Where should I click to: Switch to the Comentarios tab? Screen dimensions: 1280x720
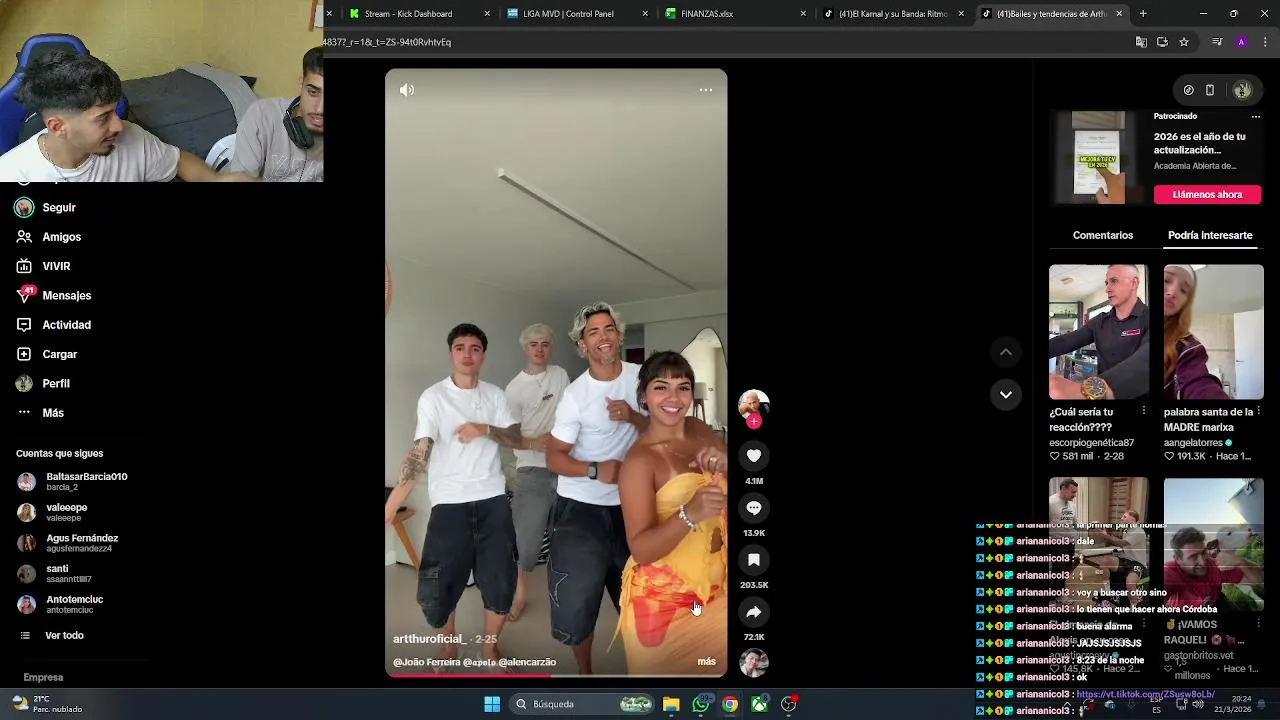pyautogui.click(x=1103, y=235)
